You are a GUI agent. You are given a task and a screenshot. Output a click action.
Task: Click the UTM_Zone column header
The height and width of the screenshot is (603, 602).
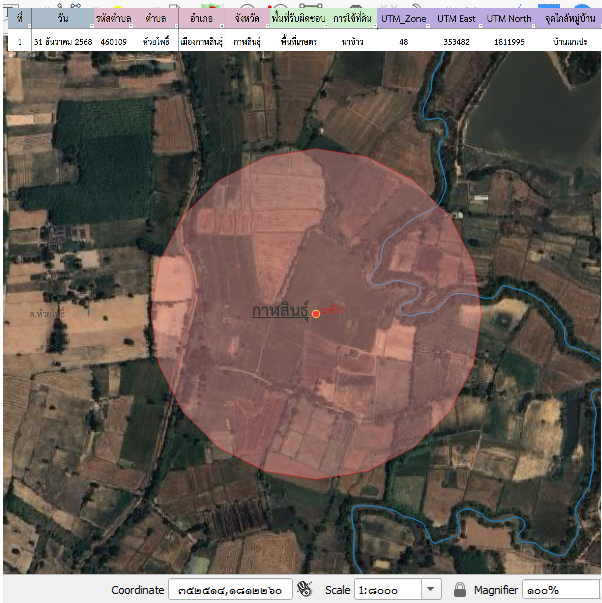click(403, 19)
